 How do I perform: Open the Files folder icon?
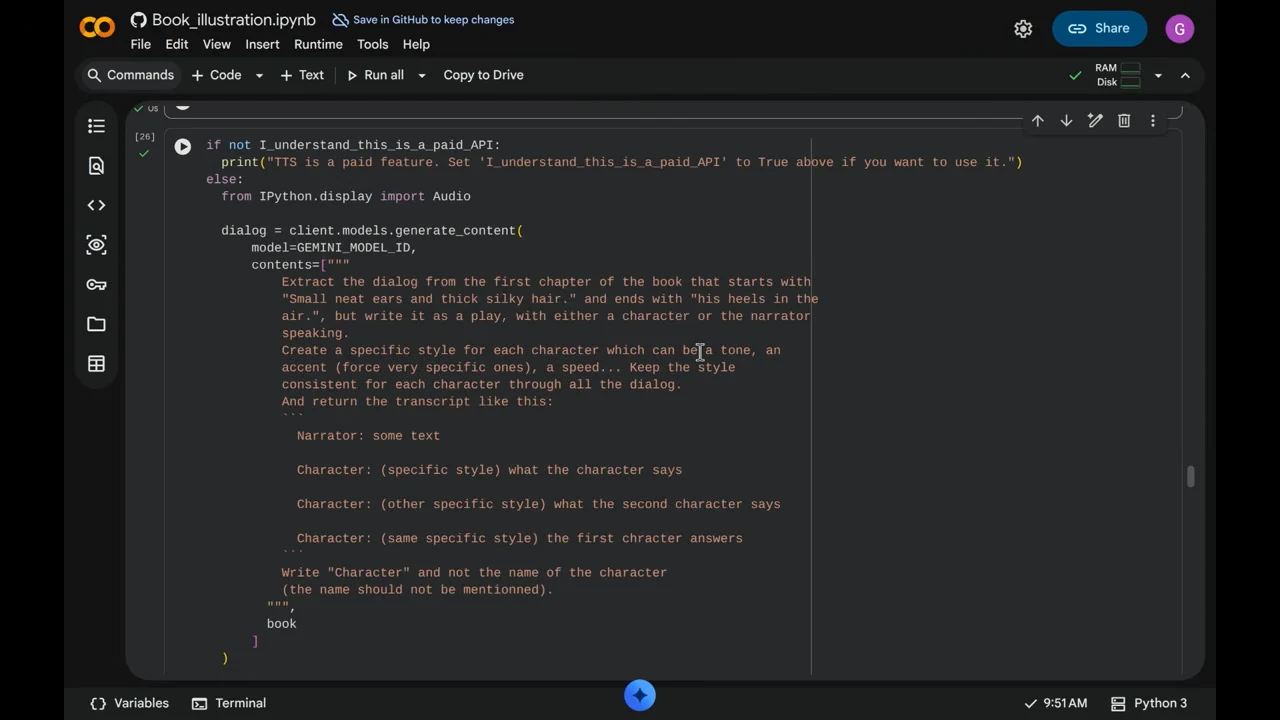point(96,324)
